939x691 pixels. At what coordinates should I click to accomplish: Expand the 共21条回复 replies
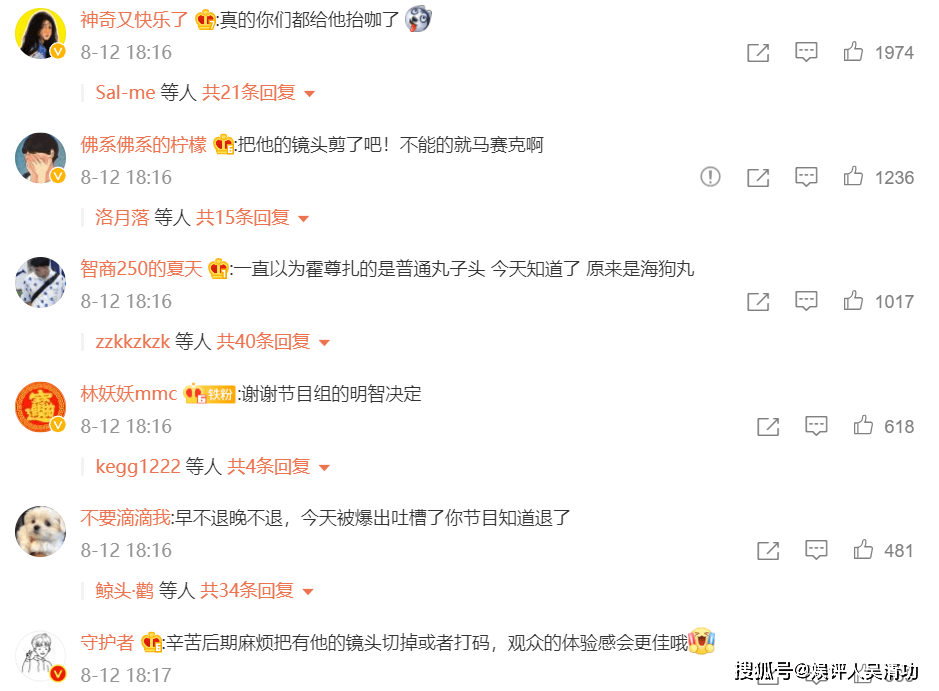(258, 93)
